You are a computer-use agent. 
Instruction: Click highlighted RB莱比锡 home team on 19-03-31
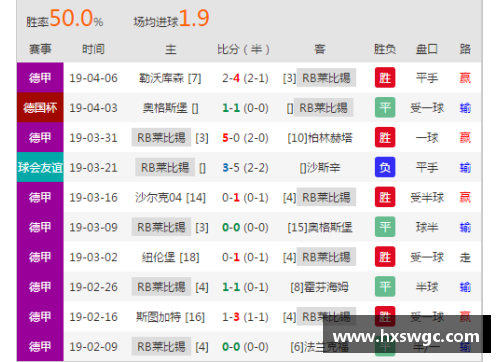coord(161,137)
